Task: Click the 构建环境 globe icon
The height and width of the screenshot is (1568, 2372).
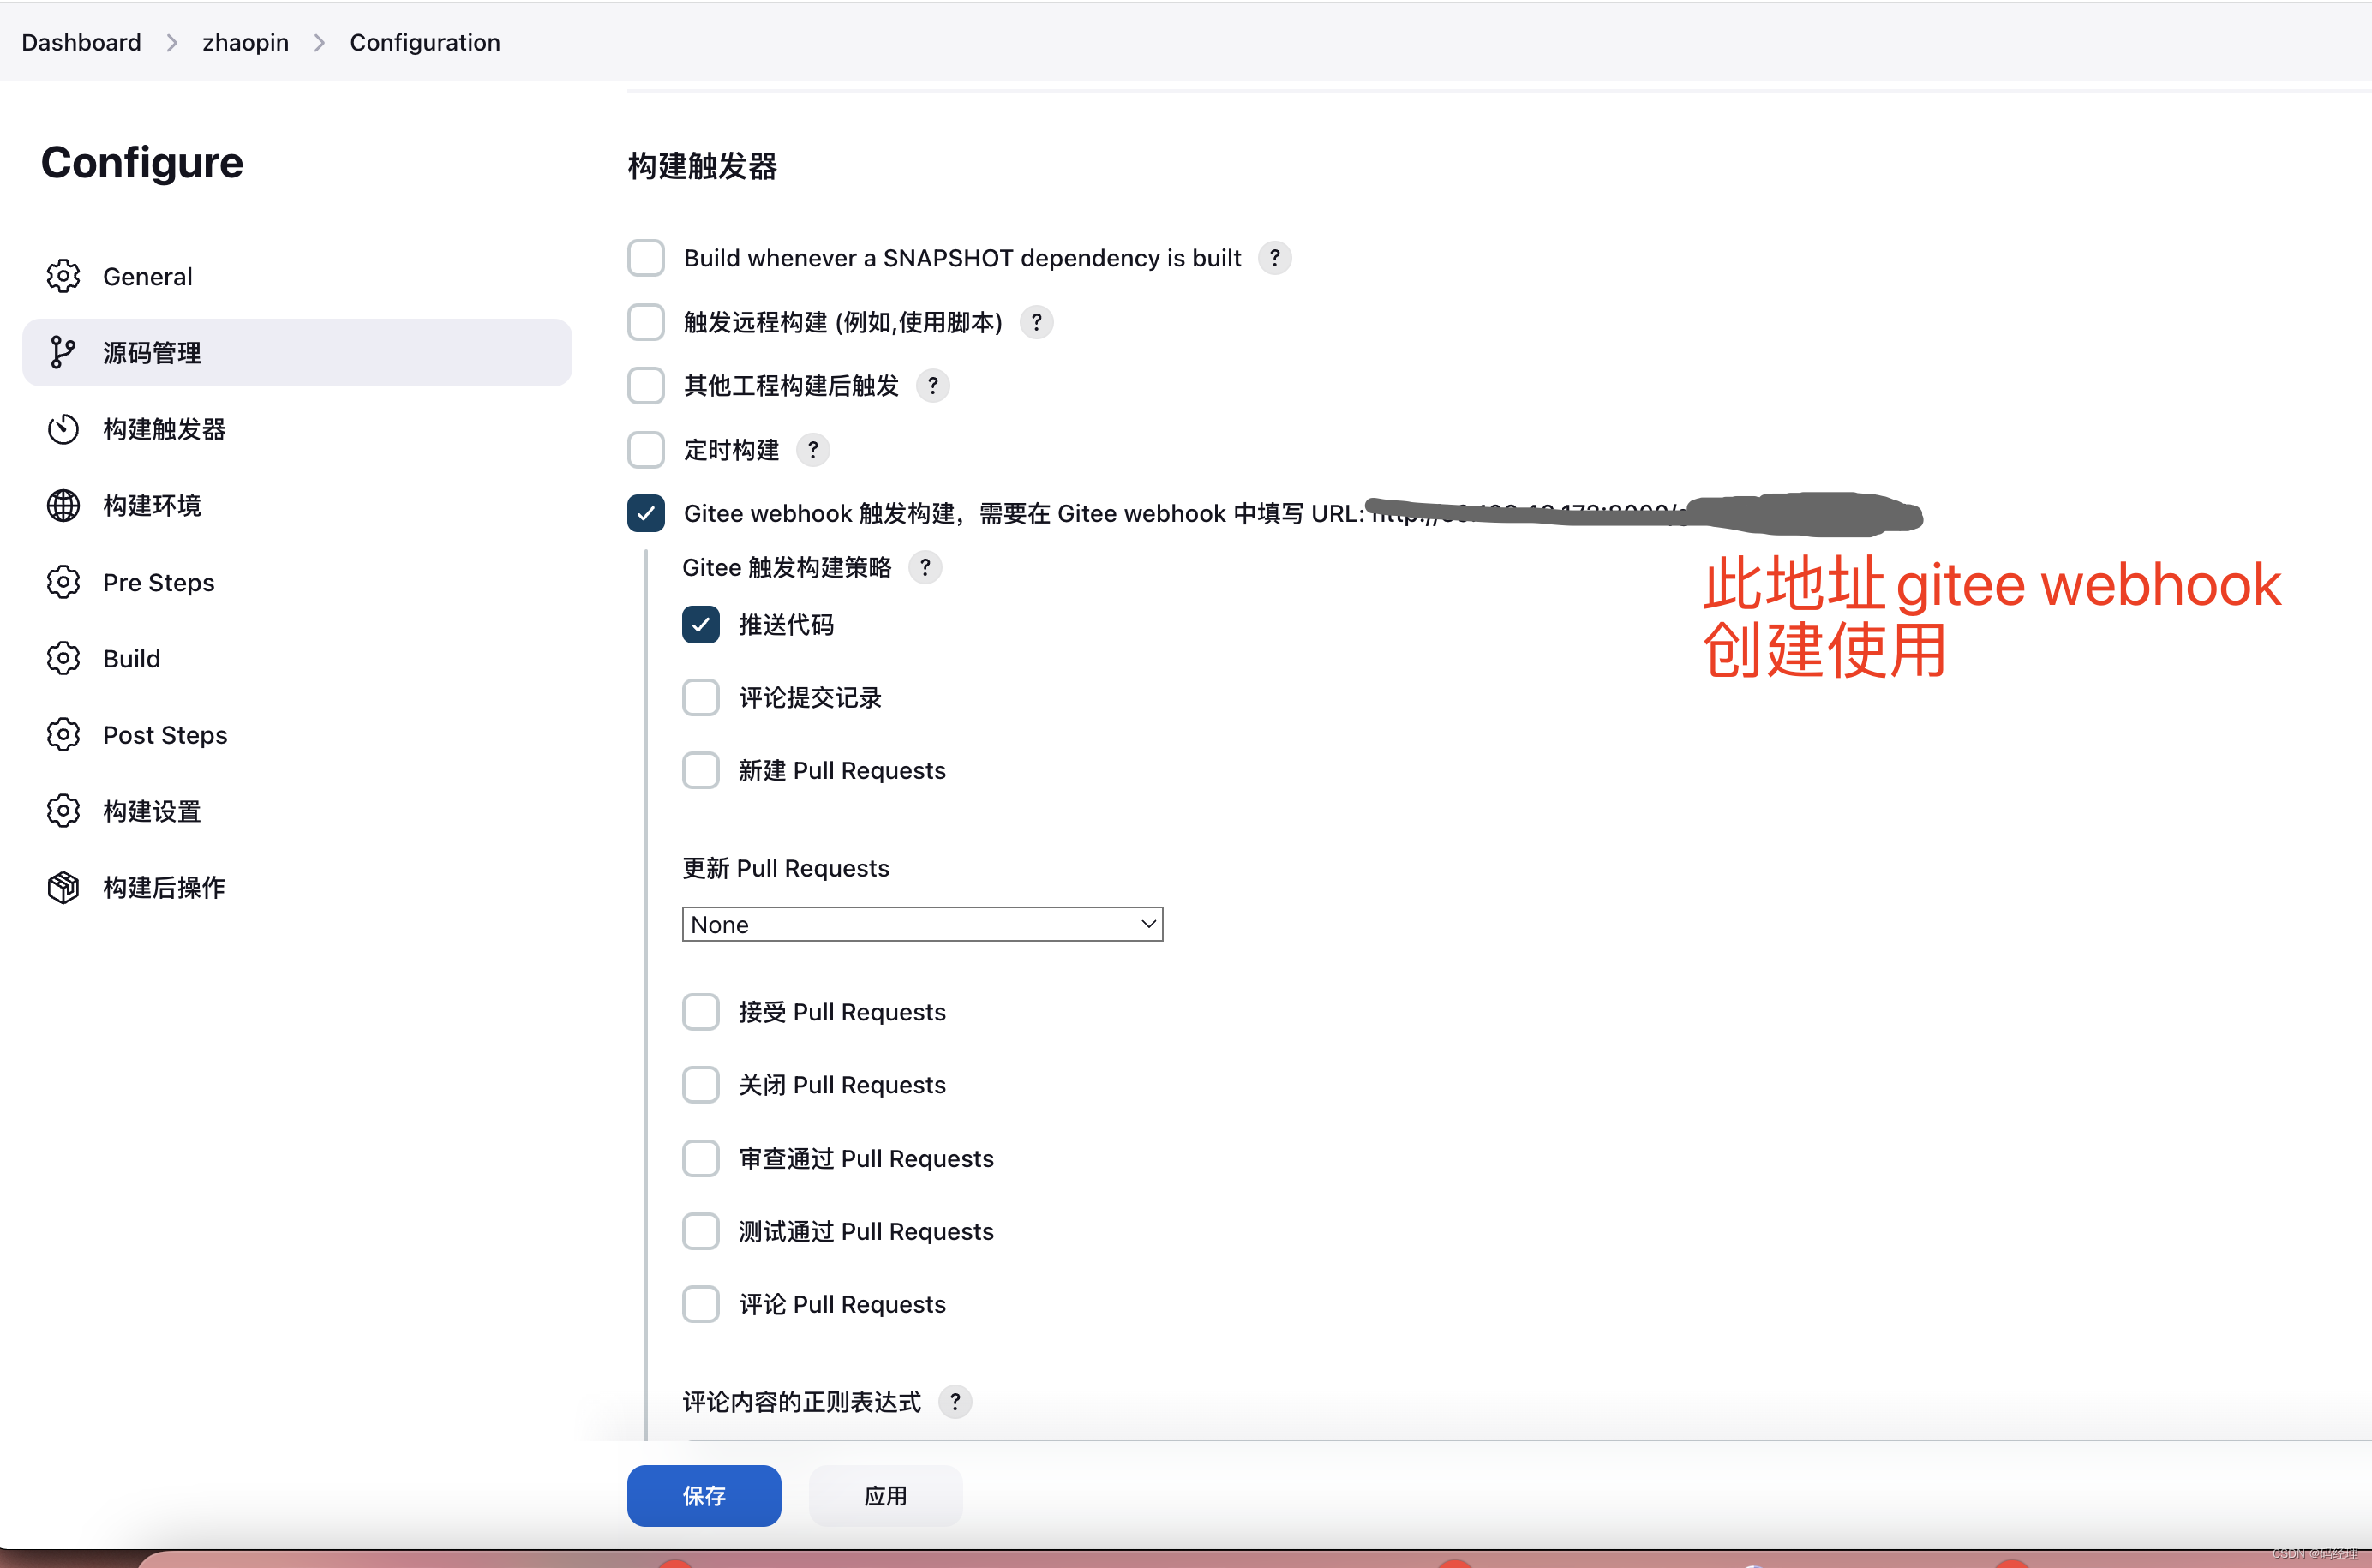Action: tap(63, 505)
